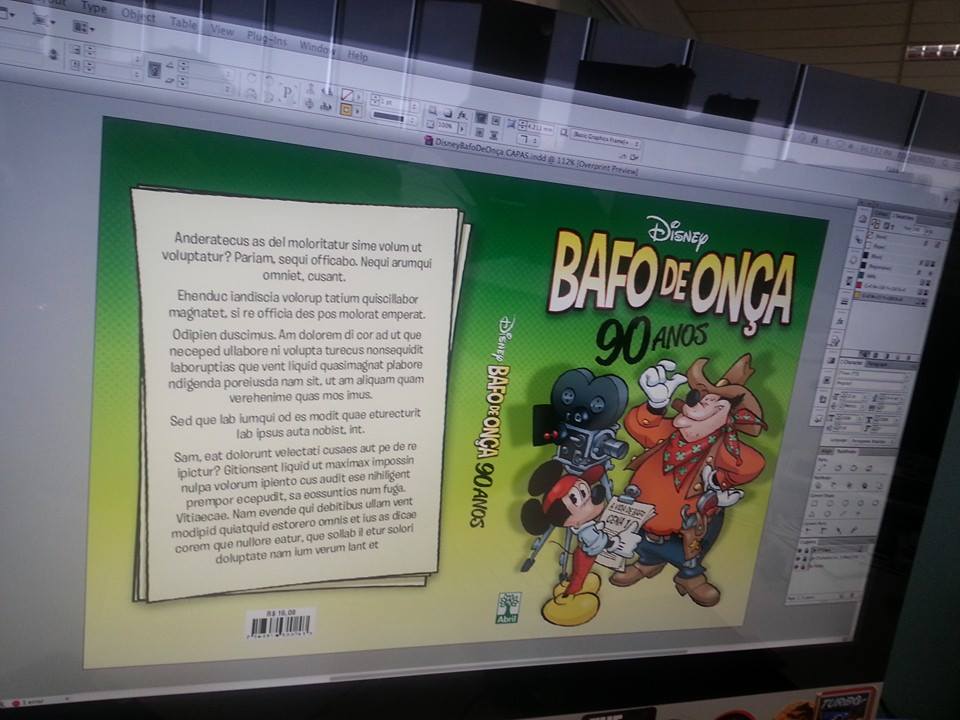Screen dimensions: 960x720
Task: Select the No Text Wrap icon
Action: 481,117
